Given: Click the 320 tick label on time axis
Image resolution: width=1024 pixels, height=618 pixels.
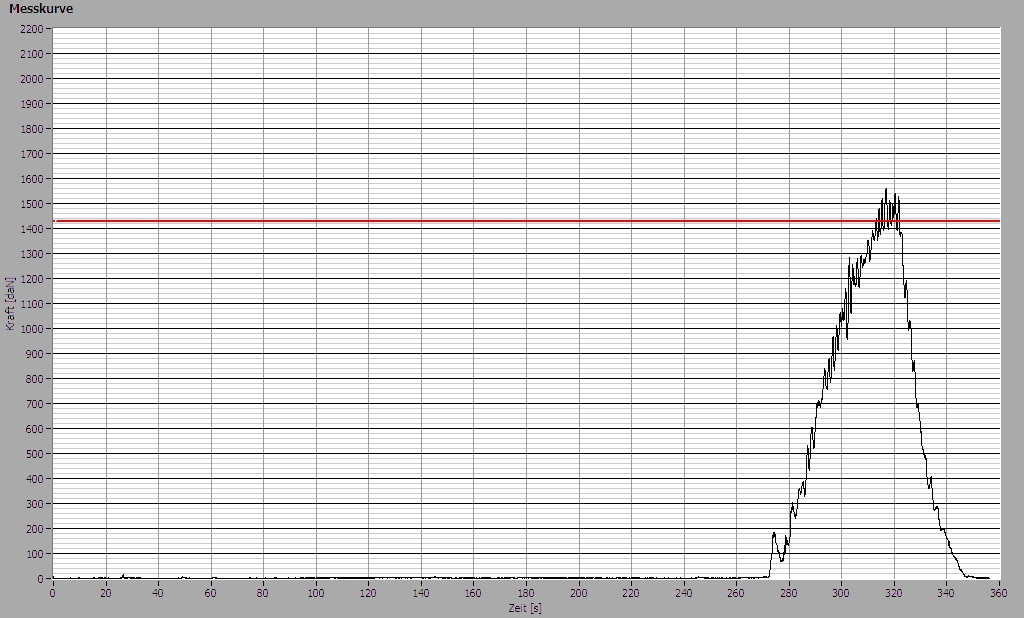Looking at the screenshot, I should (894, 593).
